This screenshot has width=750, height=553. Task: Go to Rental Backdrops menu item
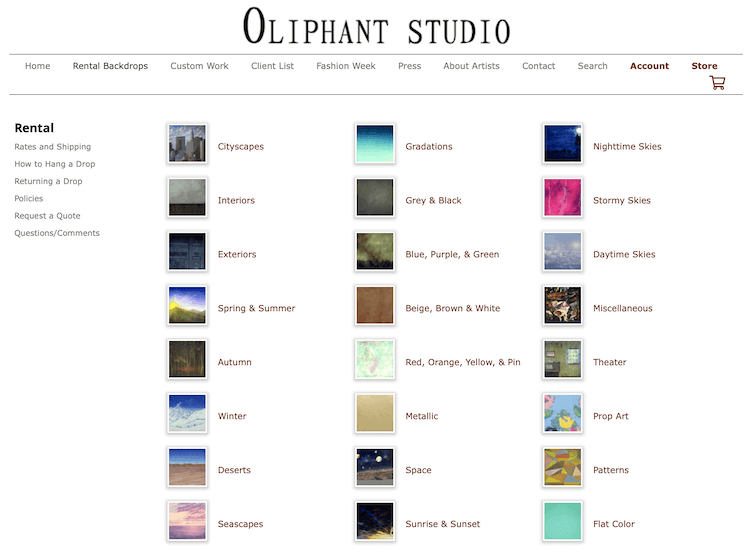pyautogui.click(x=110, y=66)
